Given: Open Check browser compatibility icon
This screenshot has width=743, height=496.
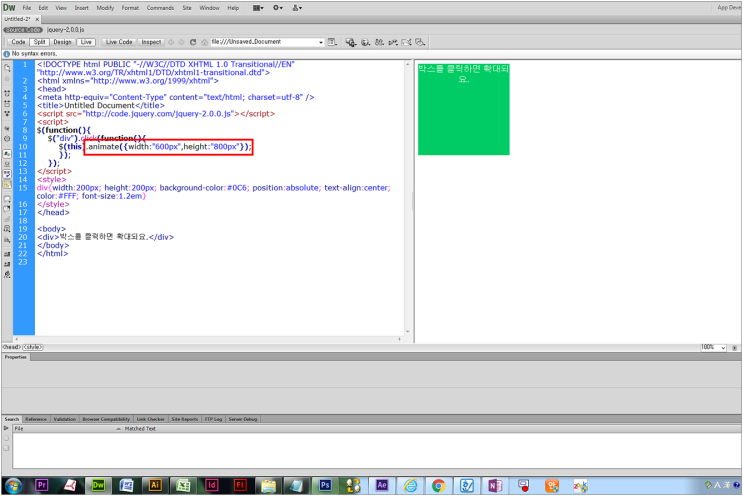Looking at the screenshot, I should point(407,43).
